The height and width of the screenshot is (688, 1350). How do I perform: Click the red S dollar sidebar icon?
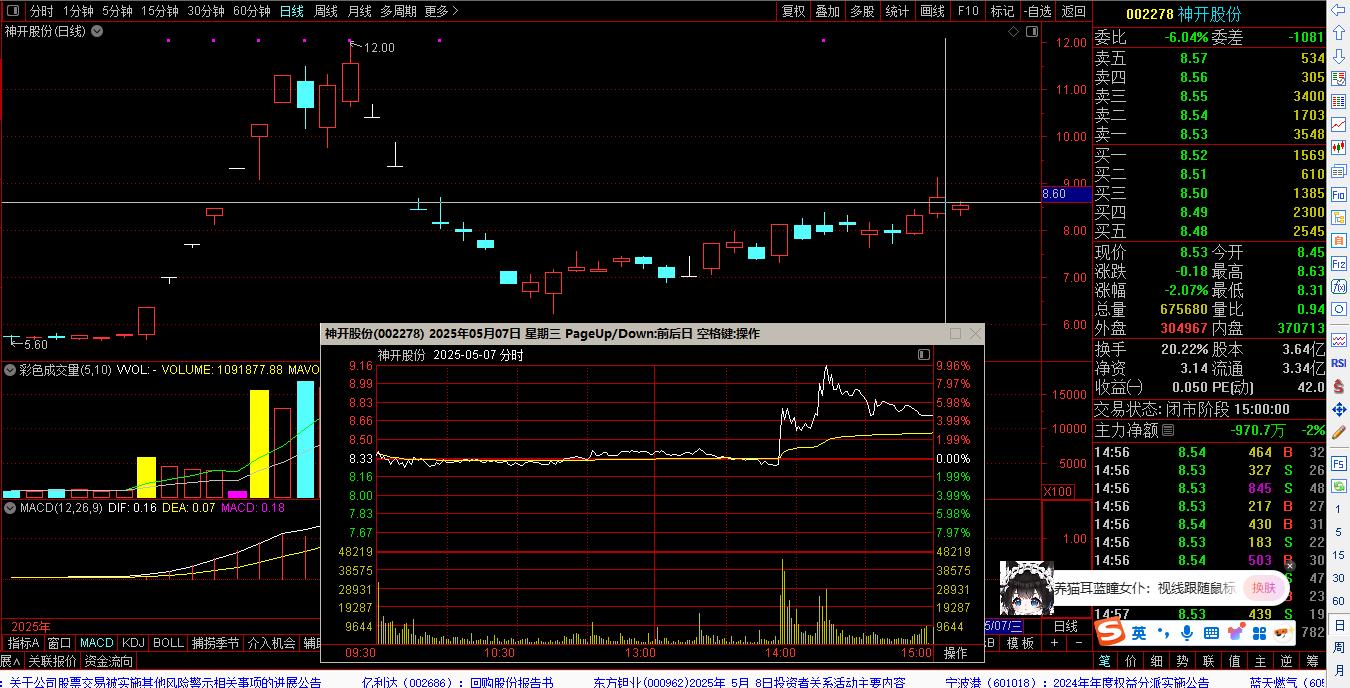pos(1339,386)
